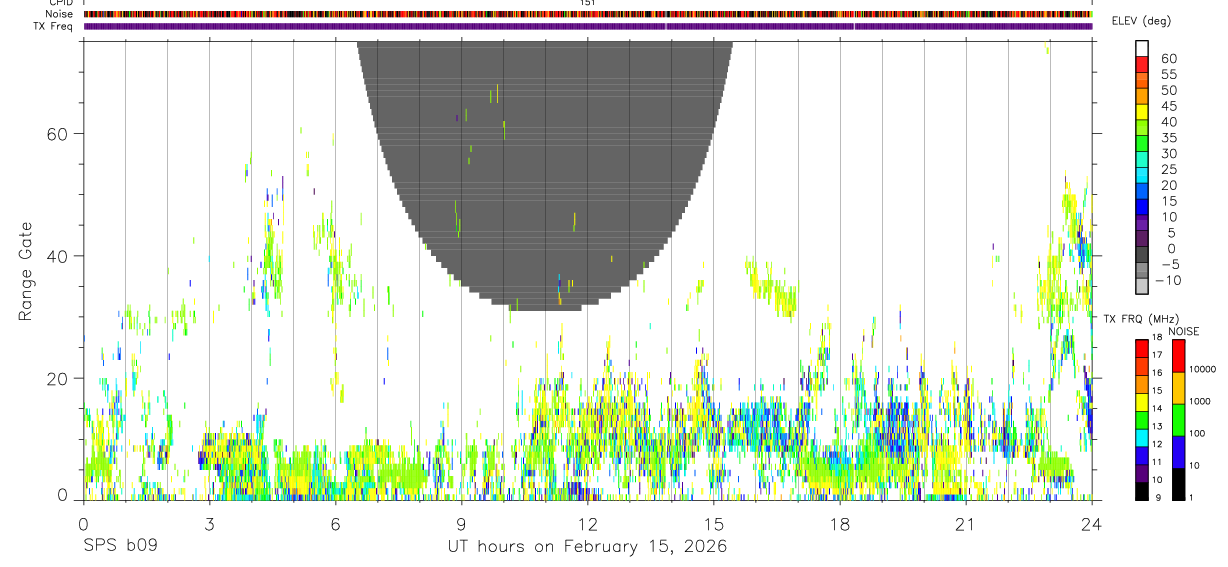Viewport: 1228px width, 567px height.
Task: Click the red top segment of the TX FRQ colorbar
Action: click(x=1142, y=348)
